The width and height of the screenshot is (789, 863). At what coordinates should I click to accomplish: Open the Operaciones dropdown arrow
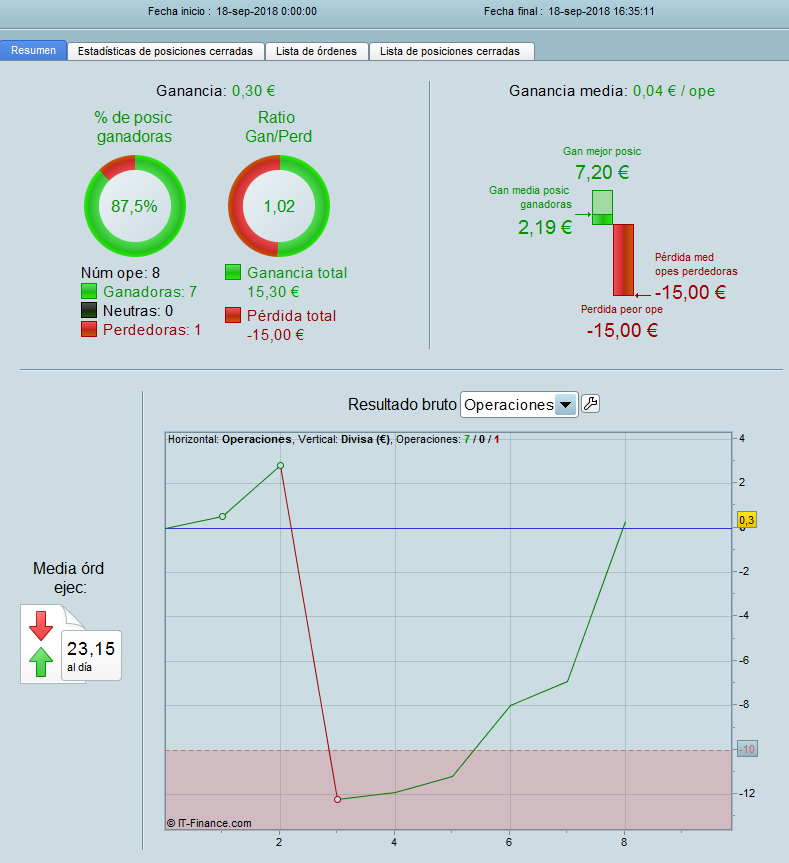565,405
